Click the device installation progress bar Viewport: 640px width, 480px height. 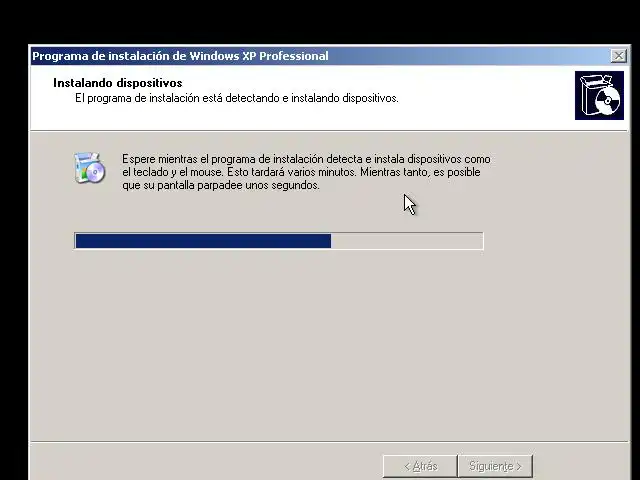(279, 241)
